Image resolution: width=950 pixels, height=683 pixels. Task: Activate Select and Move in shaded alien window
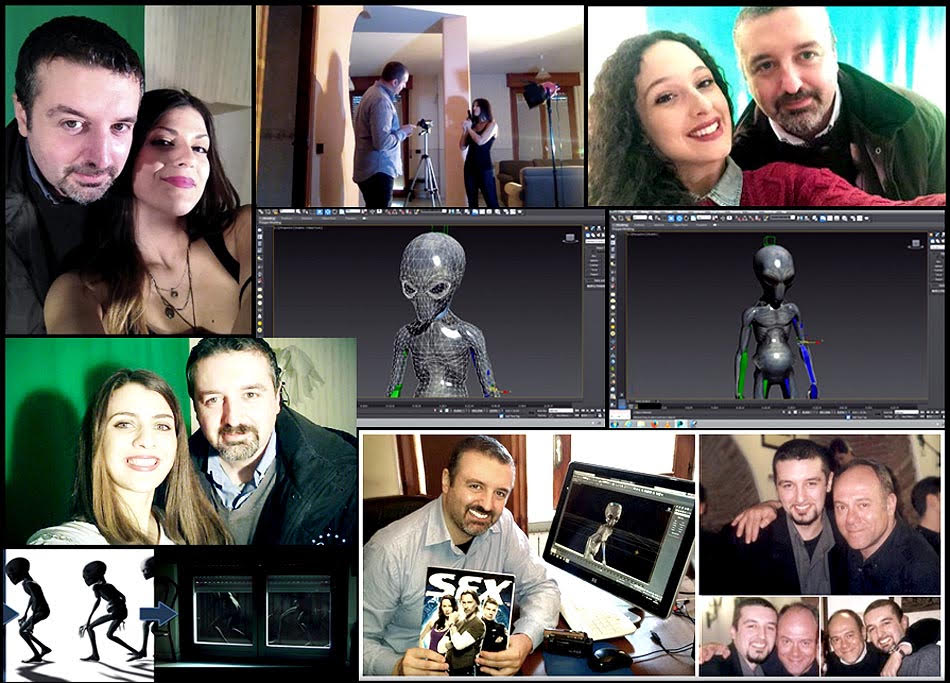pyautogui.click(x=679, y=218)
